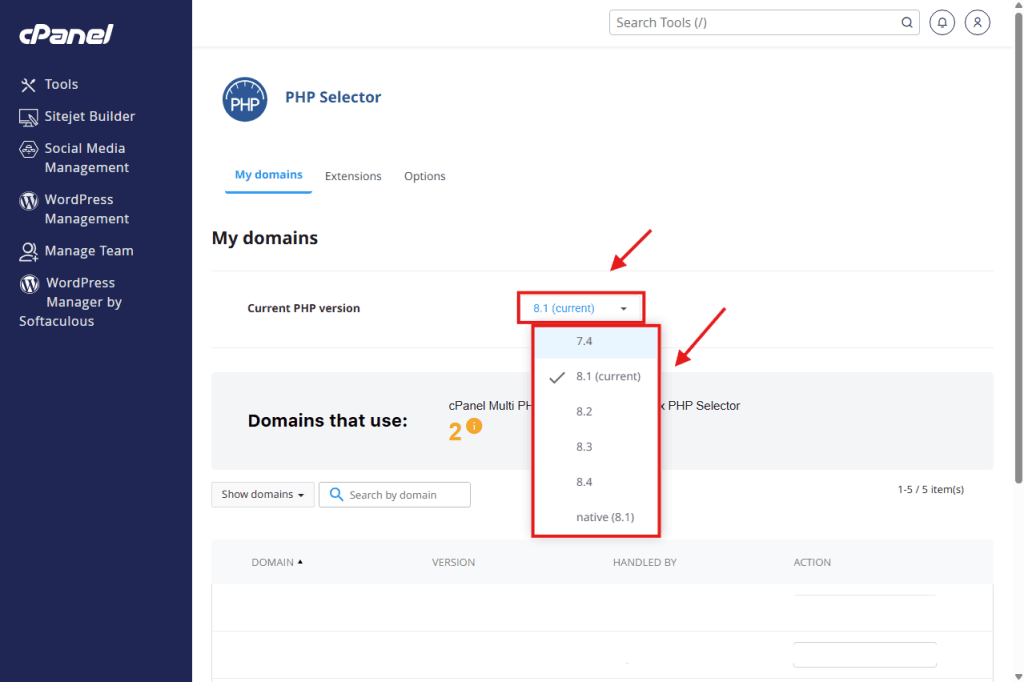The width and height of the screenshot is (1024, 682).
Task: Expand the Show domains dropdown
Action: click(263, 495)
